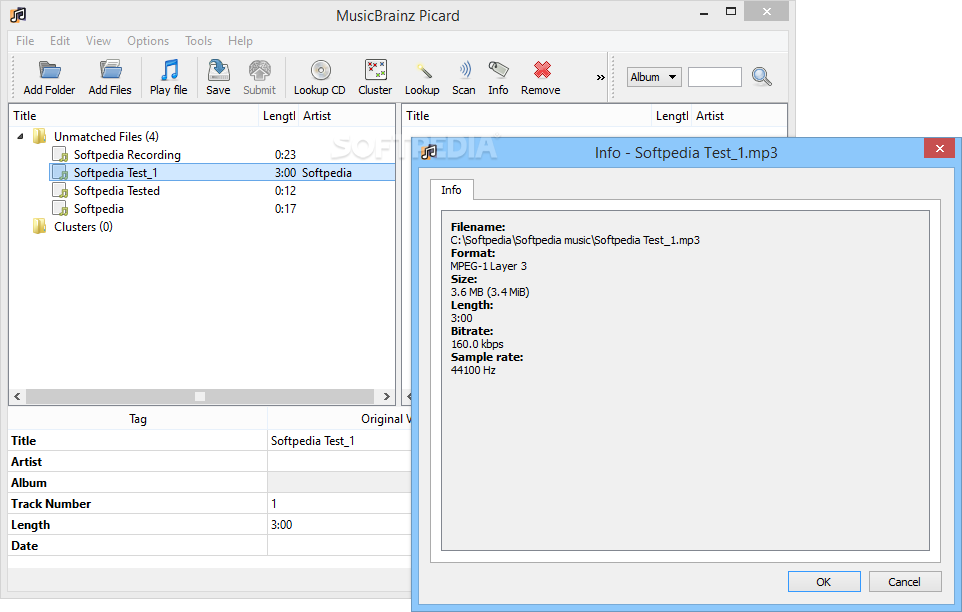Select the Softpedia file with 0:17 length

[x=222, y=208]
